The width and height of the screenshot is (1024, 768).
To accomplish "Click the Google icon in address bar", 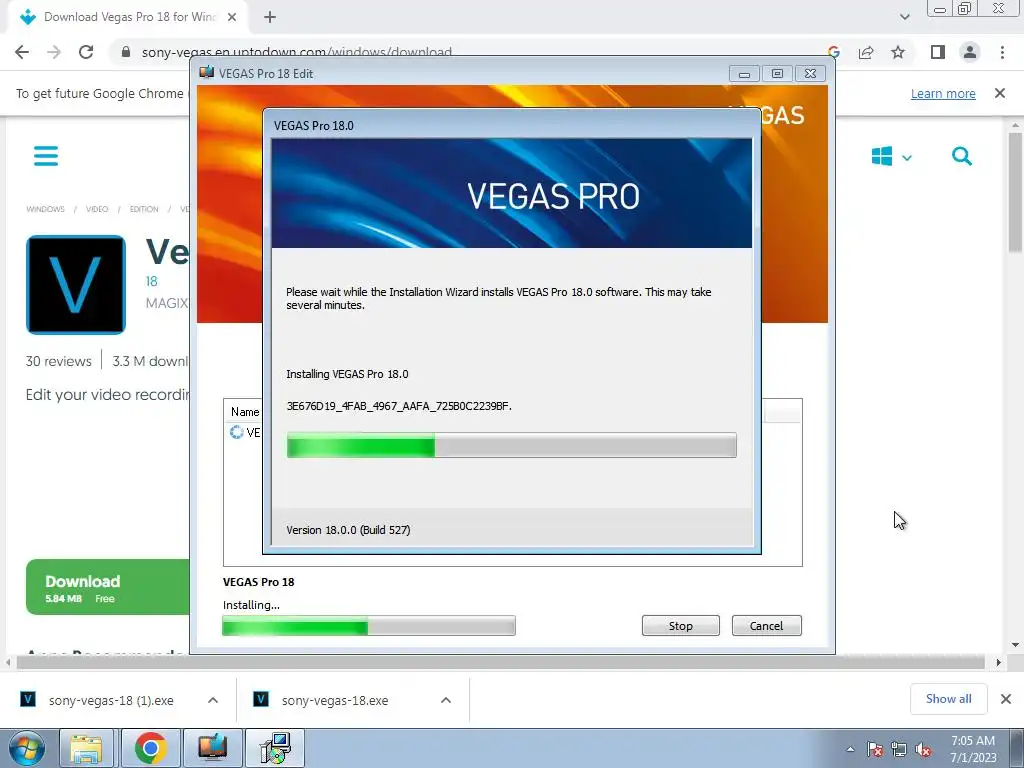I will [833, 52].
